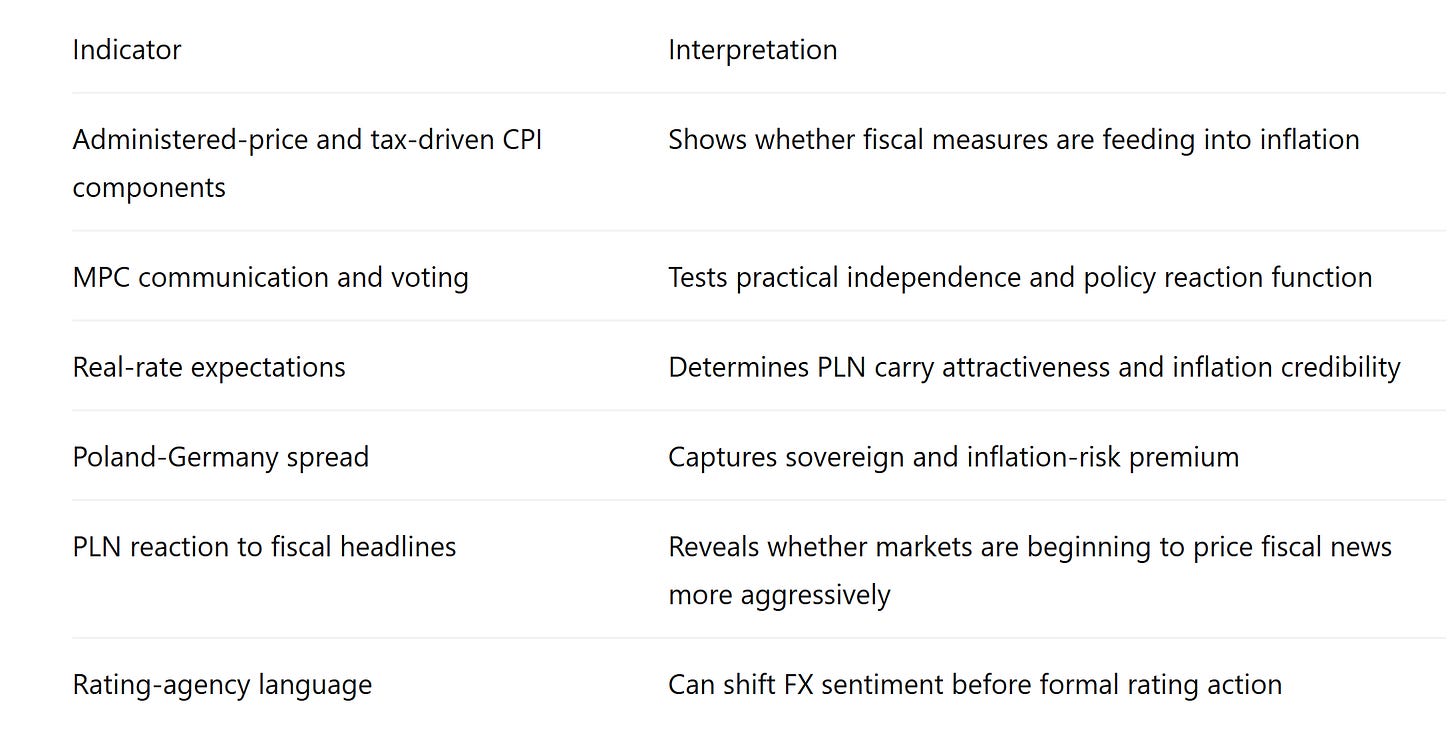Click the FX sentiment before formal rating action text
This screenshot has height=744, width=1456.
click(975, 685)
